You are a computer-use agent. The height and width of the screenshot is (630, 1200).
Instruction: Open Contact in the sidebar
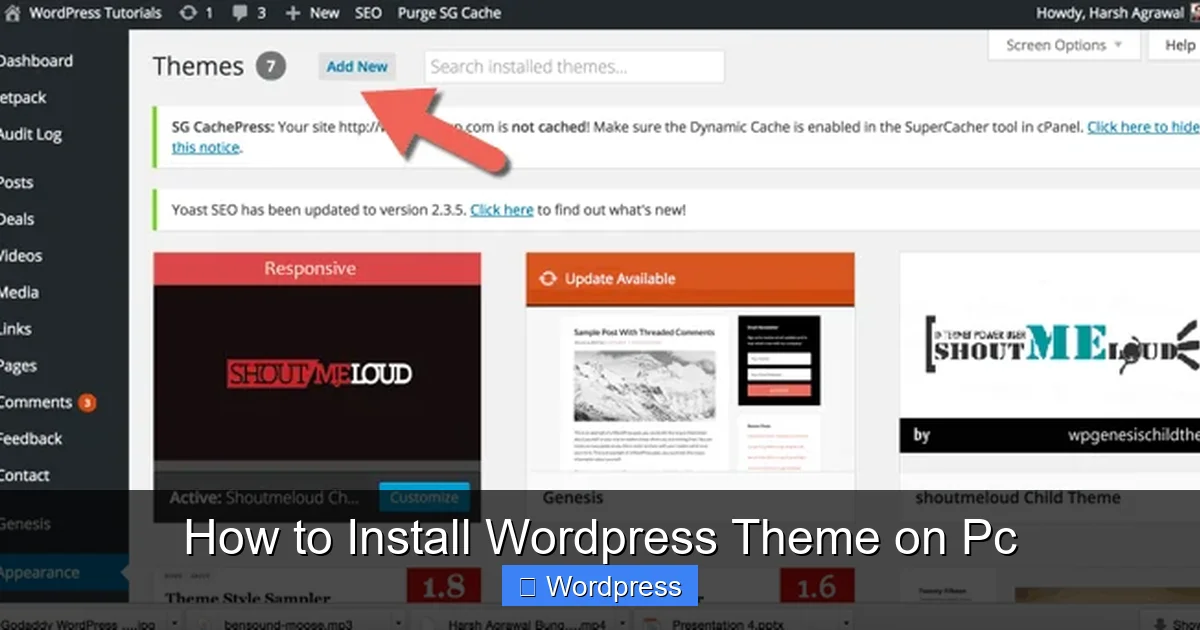(x=25, y=476)
